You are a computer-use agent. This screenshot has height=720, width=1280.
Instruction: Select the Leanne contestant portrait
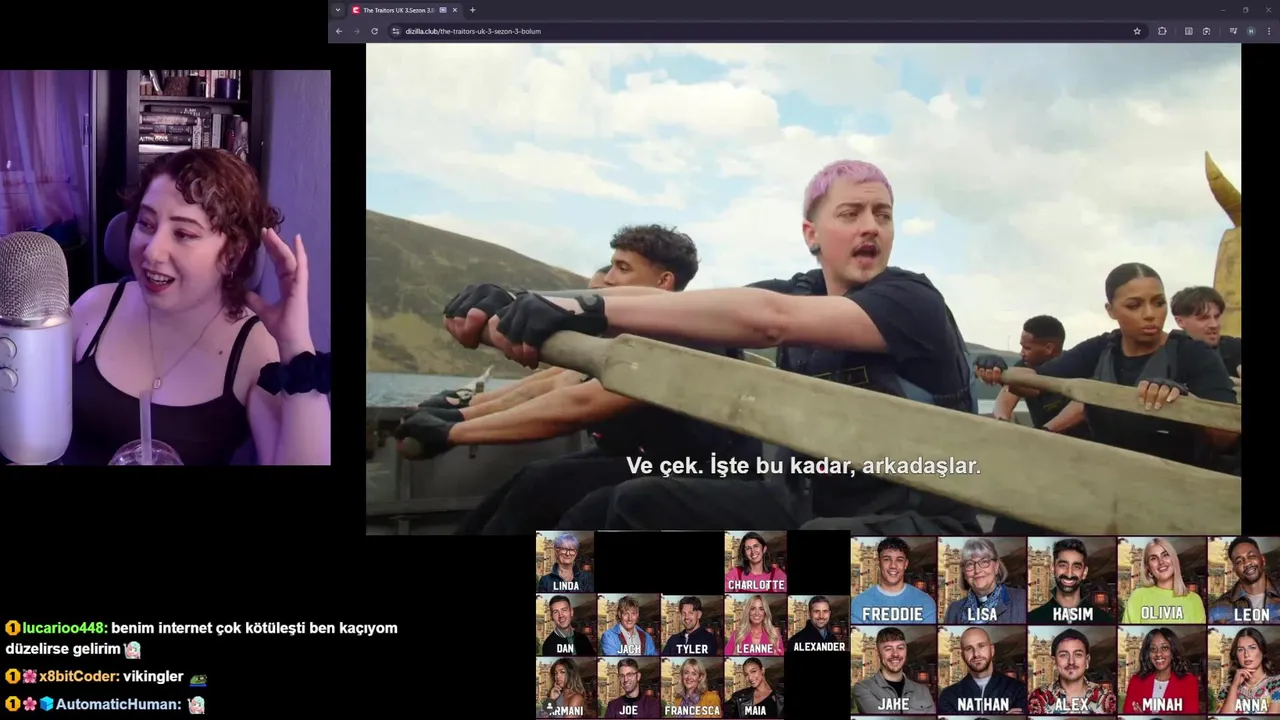pos(755,625)
